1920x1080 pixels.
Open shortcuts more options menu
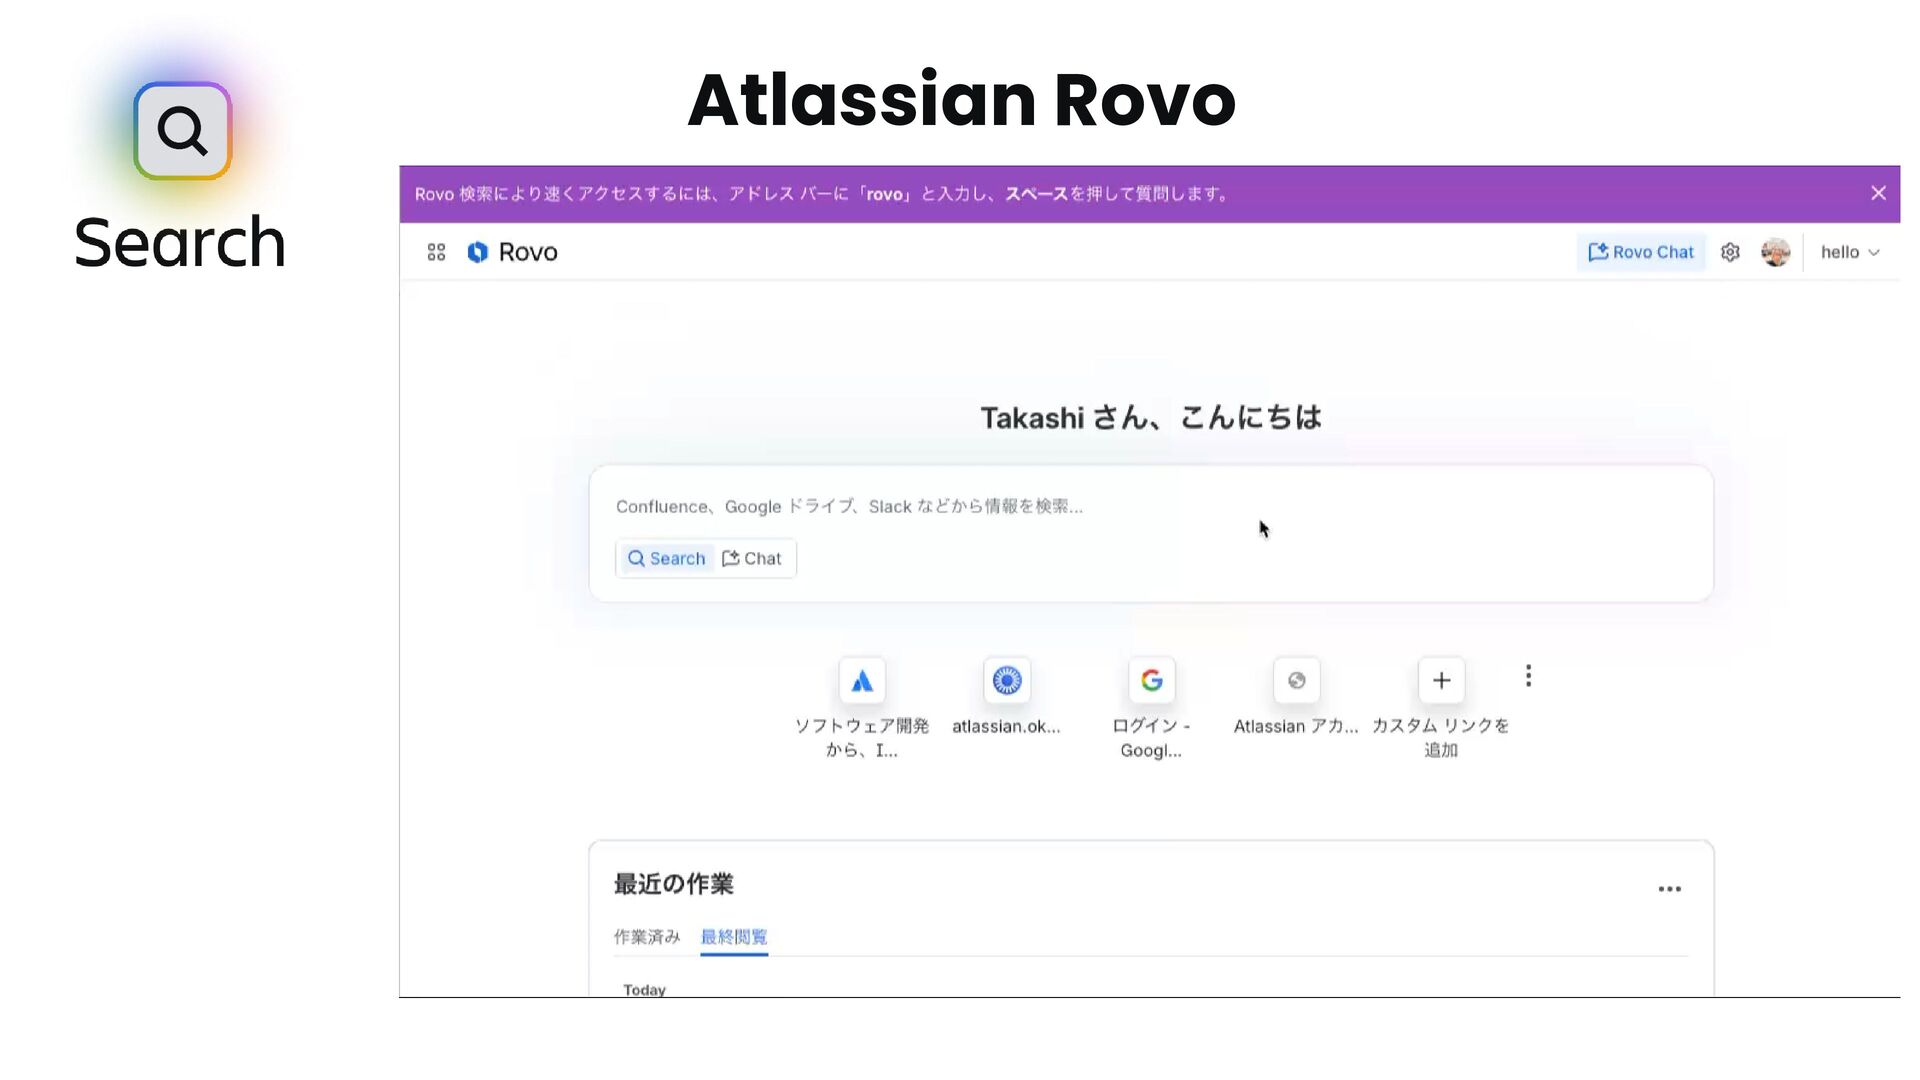coord(1528,676)
